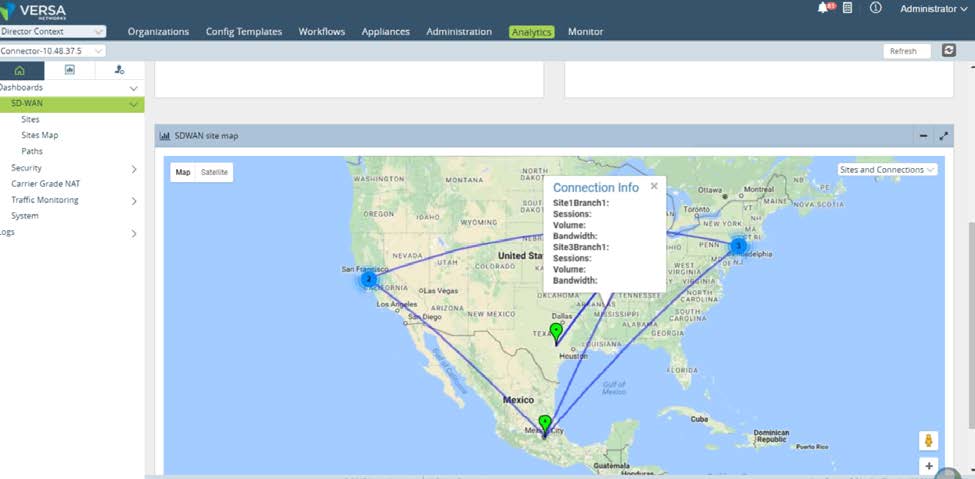Click the San Francisco cluster marker 2
Screen dimensions: 975x479
point(368,279)
